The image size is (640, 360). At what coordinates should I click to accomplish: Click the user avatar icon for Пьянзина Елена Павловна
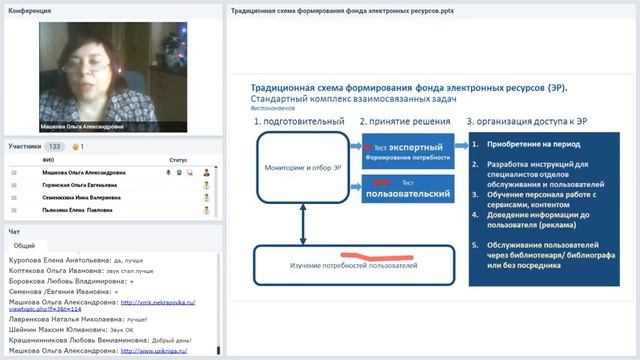pyautogui.click(x=207, y=211)
